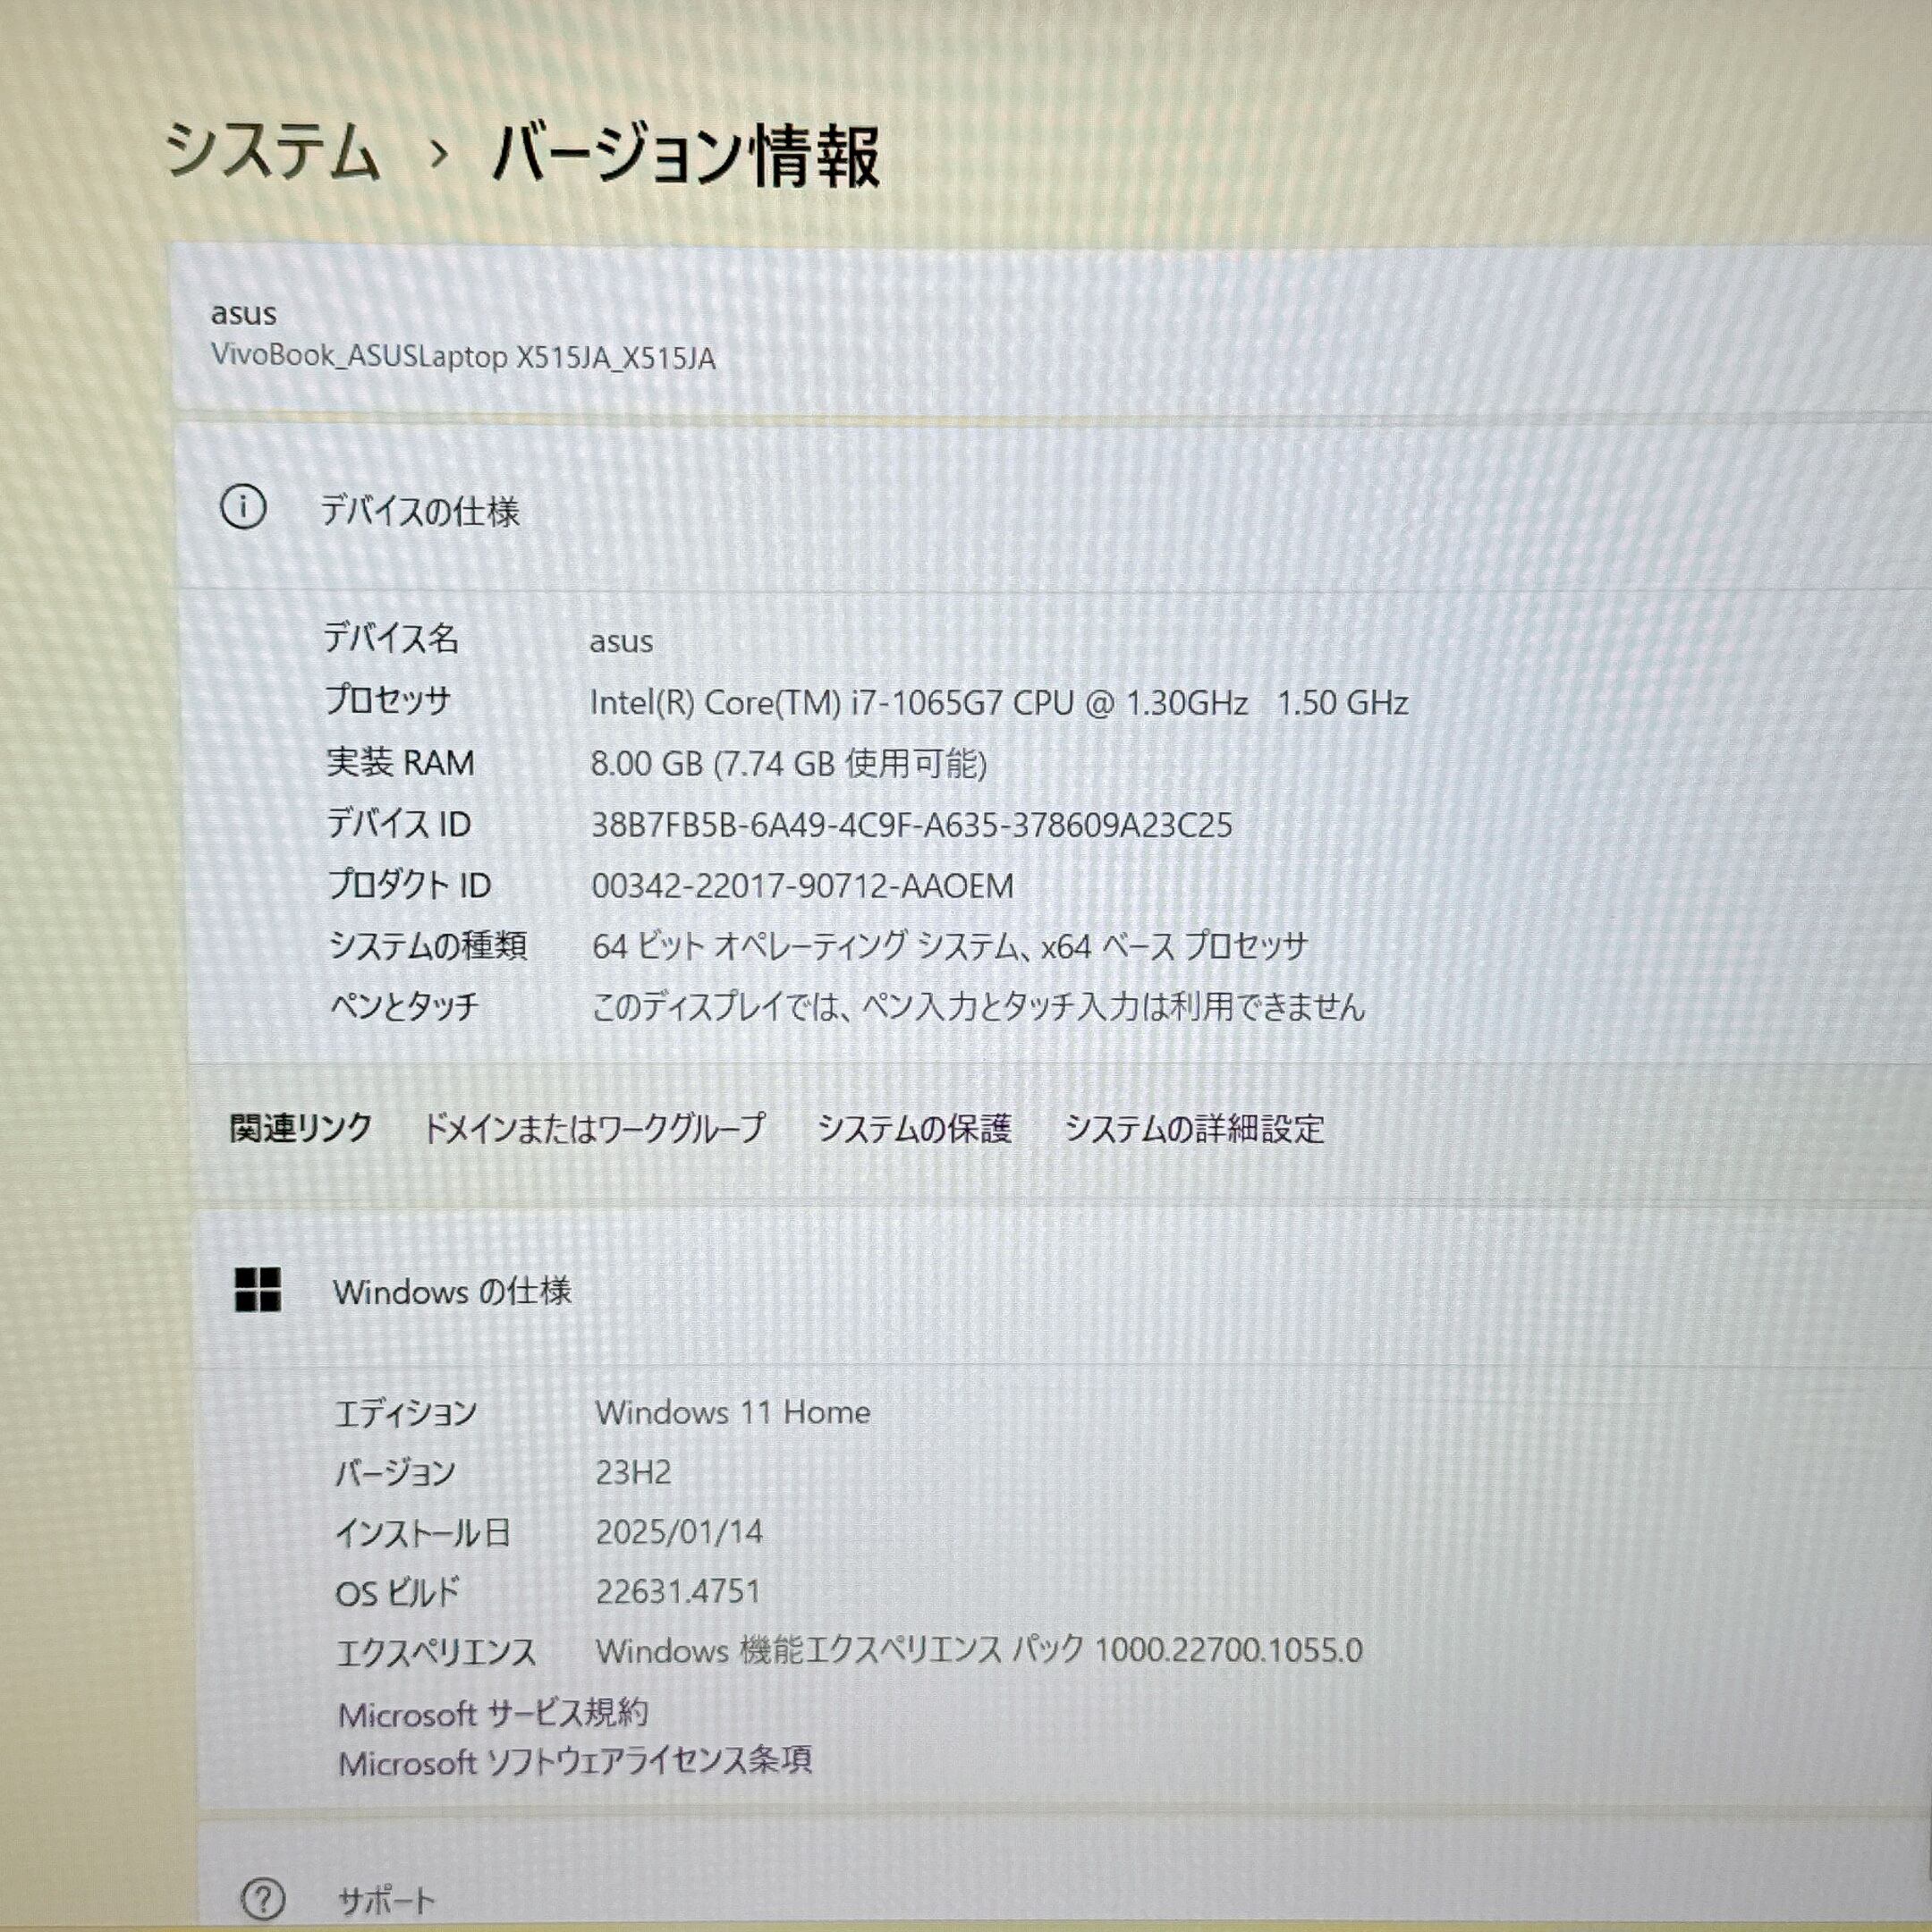Open システムの保護 link
The width and height of the screenshot is (1932, 1932).
(x=914, y=1129)
